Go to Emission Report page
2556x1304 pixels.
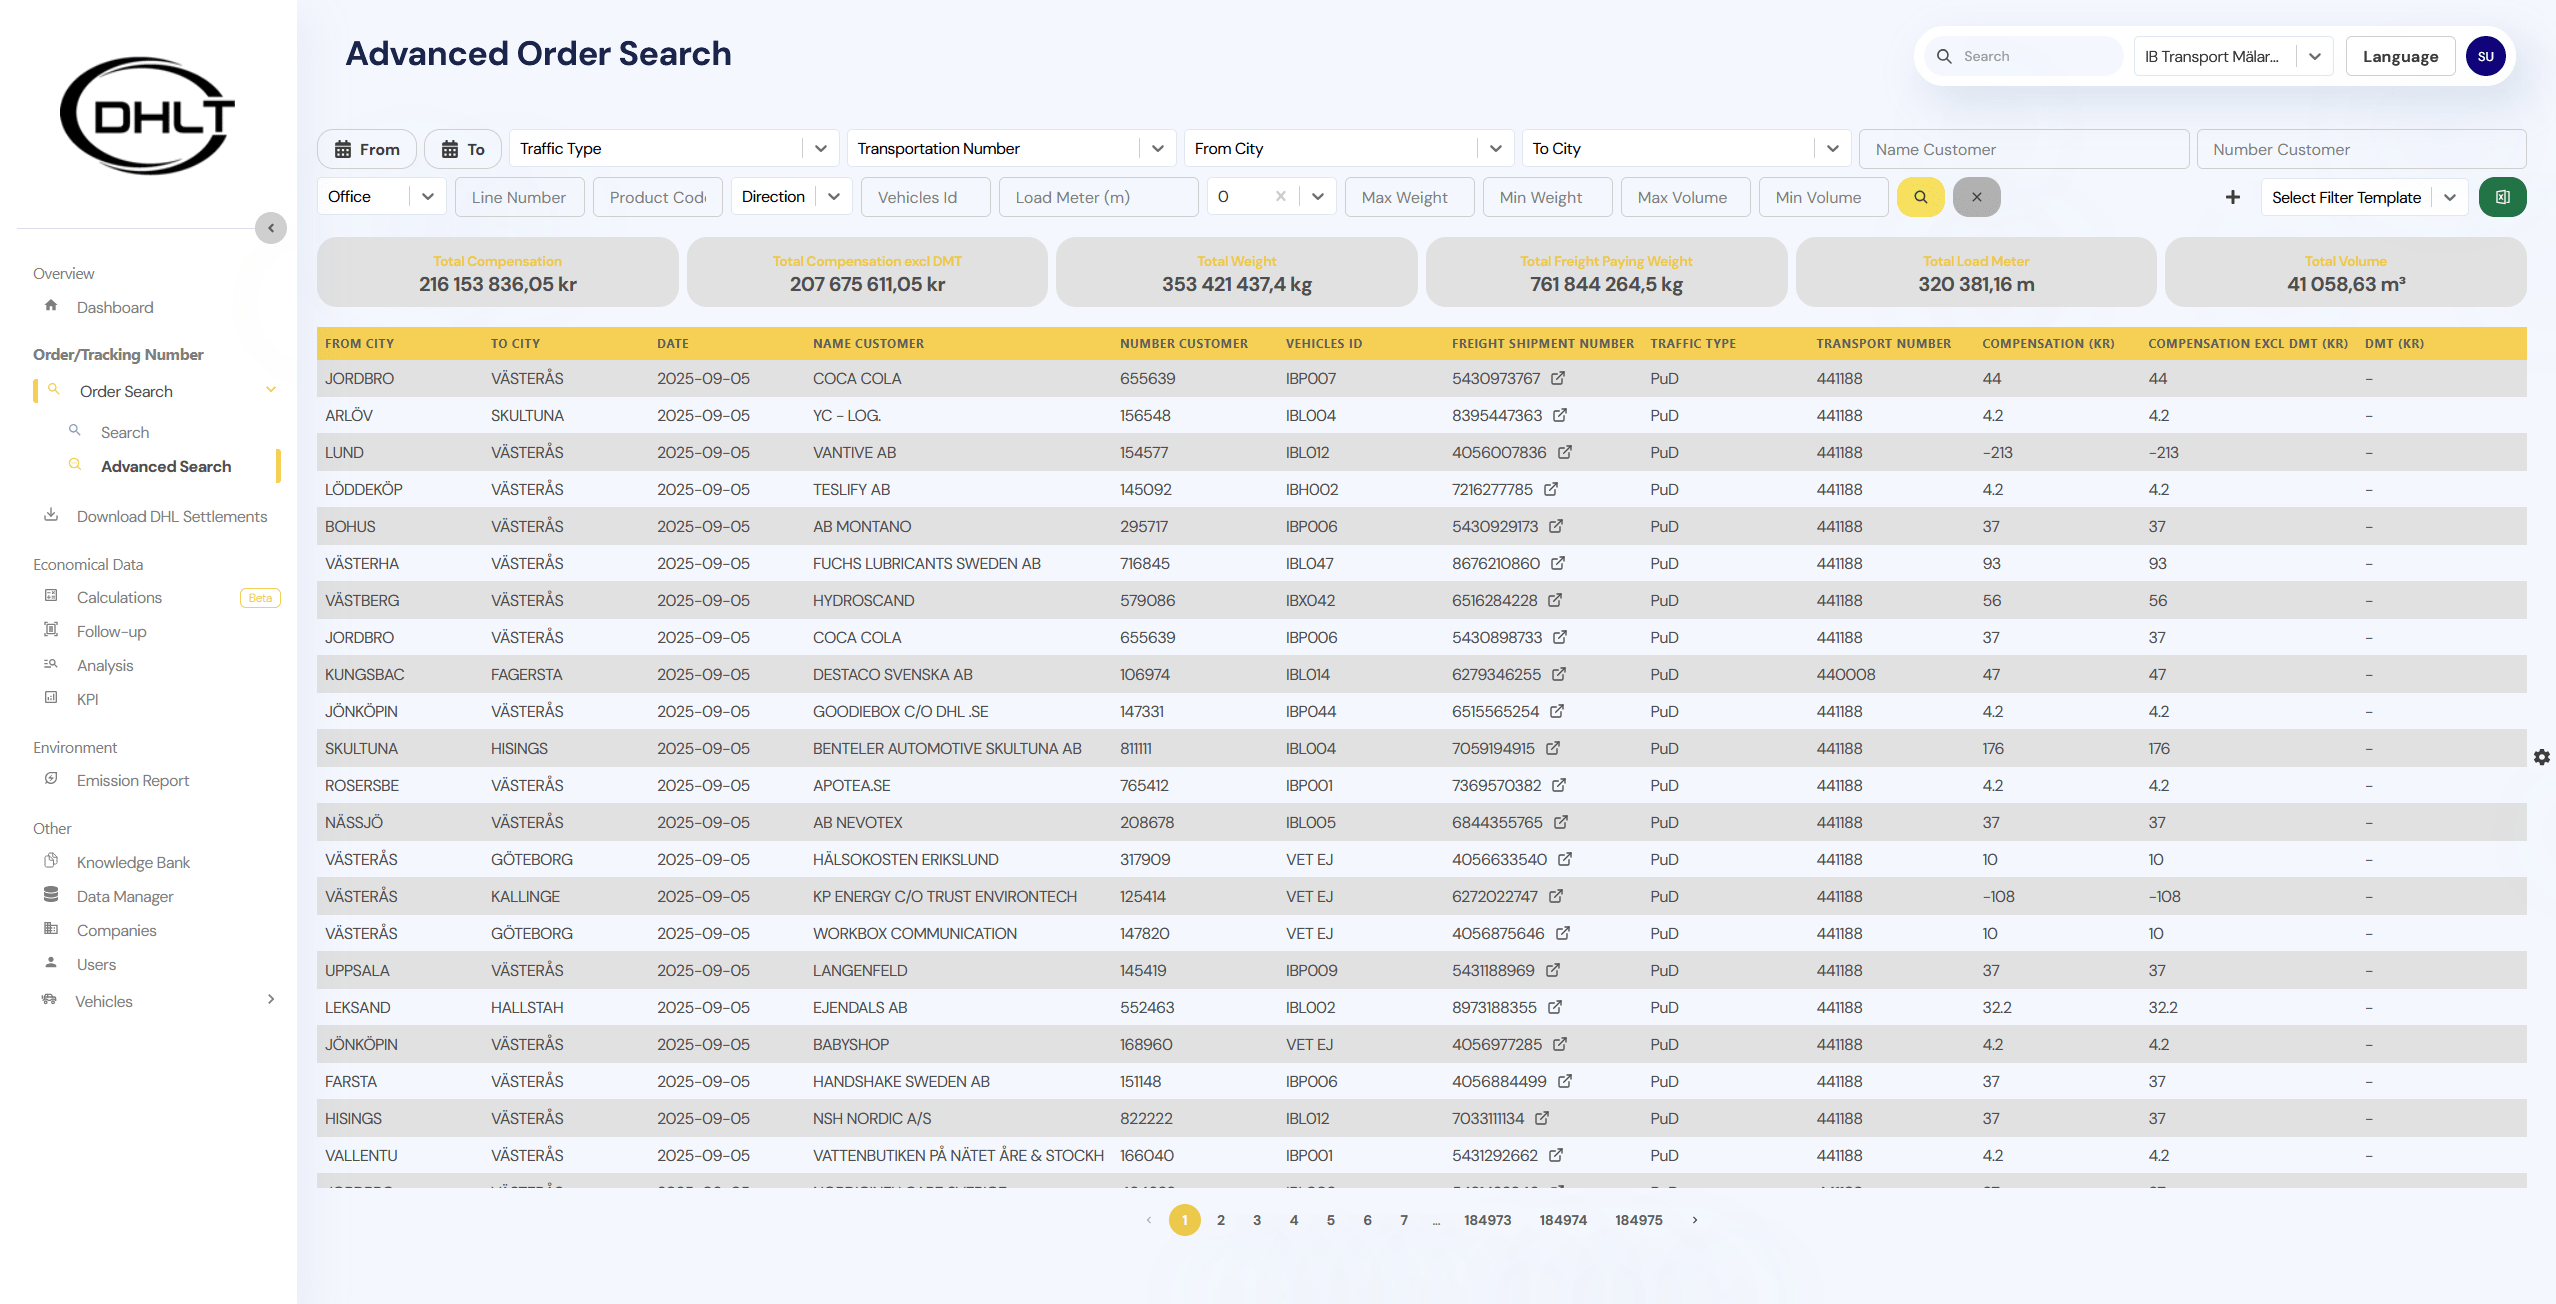tap(132, 780)
